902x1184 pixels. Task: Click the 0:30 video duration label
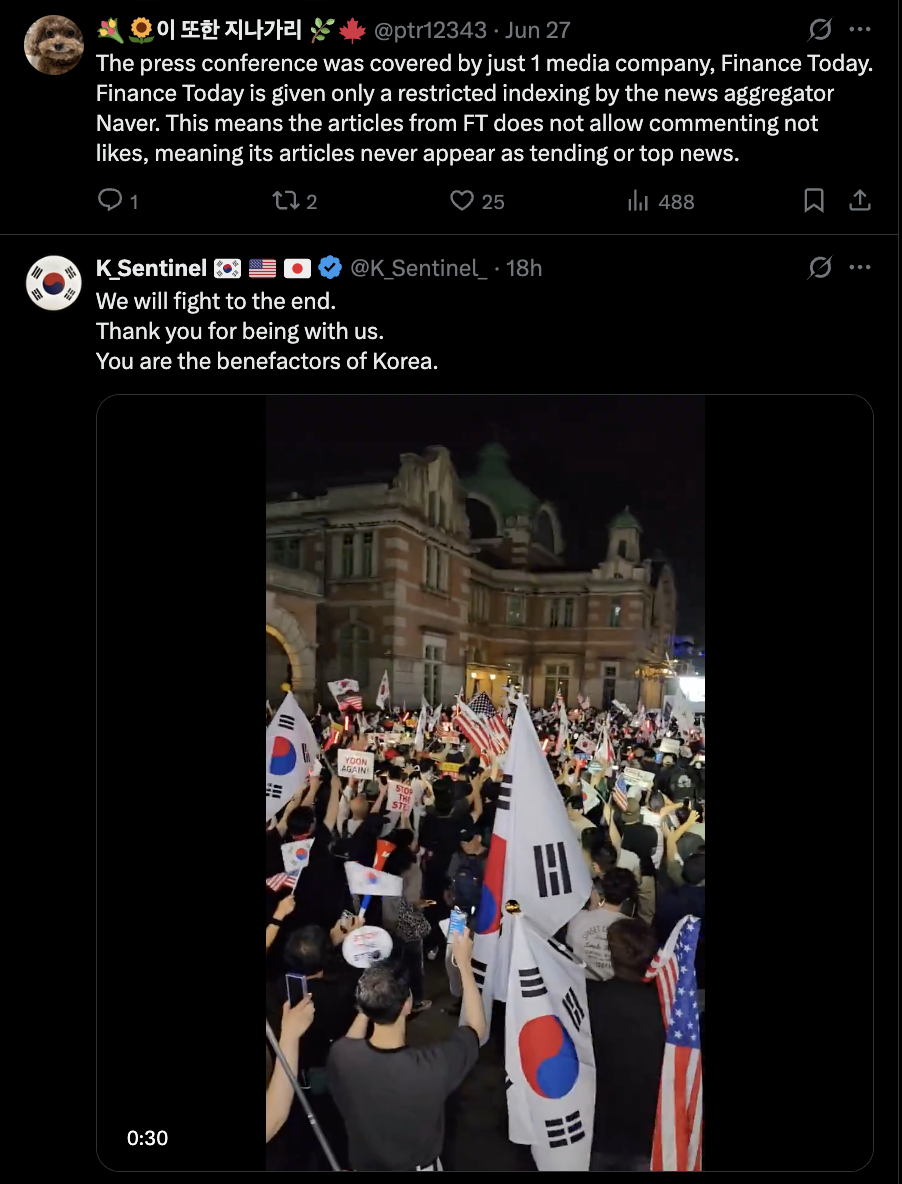(147, 1138)
